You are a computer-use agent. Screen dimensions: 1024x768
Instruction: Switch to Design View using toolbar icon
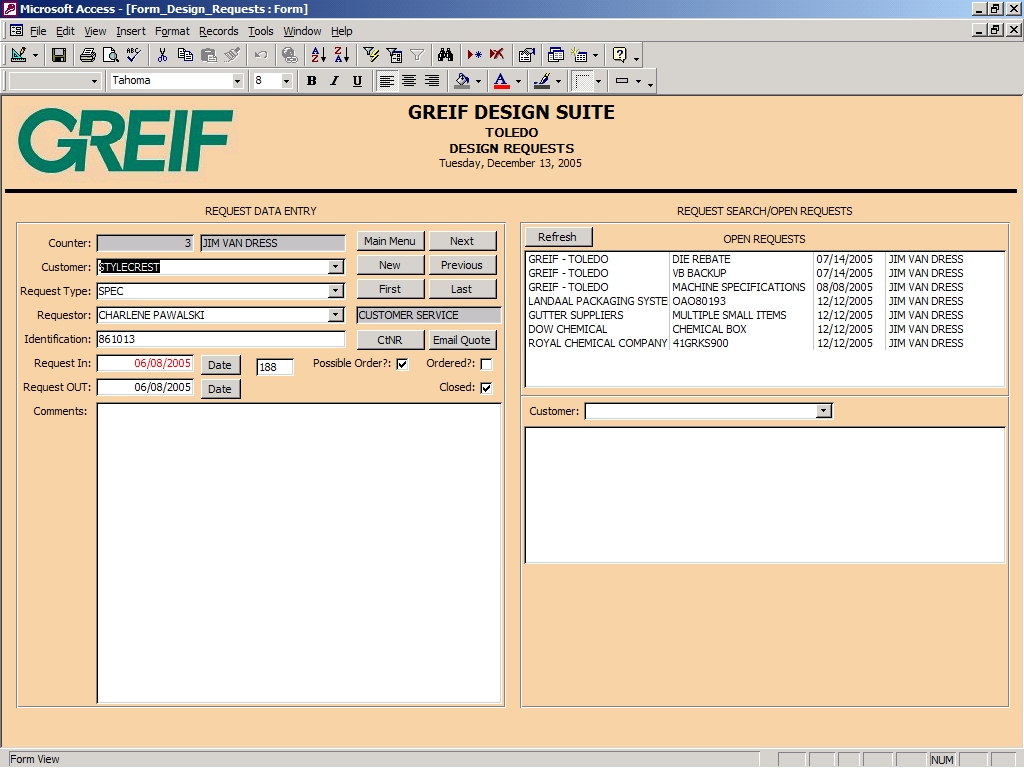click(x=19, y=55)
